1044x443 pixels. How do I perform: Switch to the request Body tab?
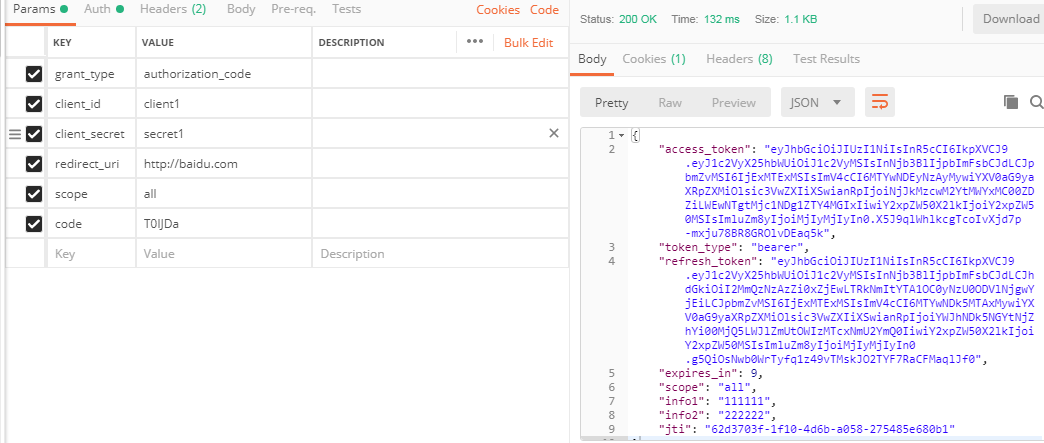(x=240, y=9)
